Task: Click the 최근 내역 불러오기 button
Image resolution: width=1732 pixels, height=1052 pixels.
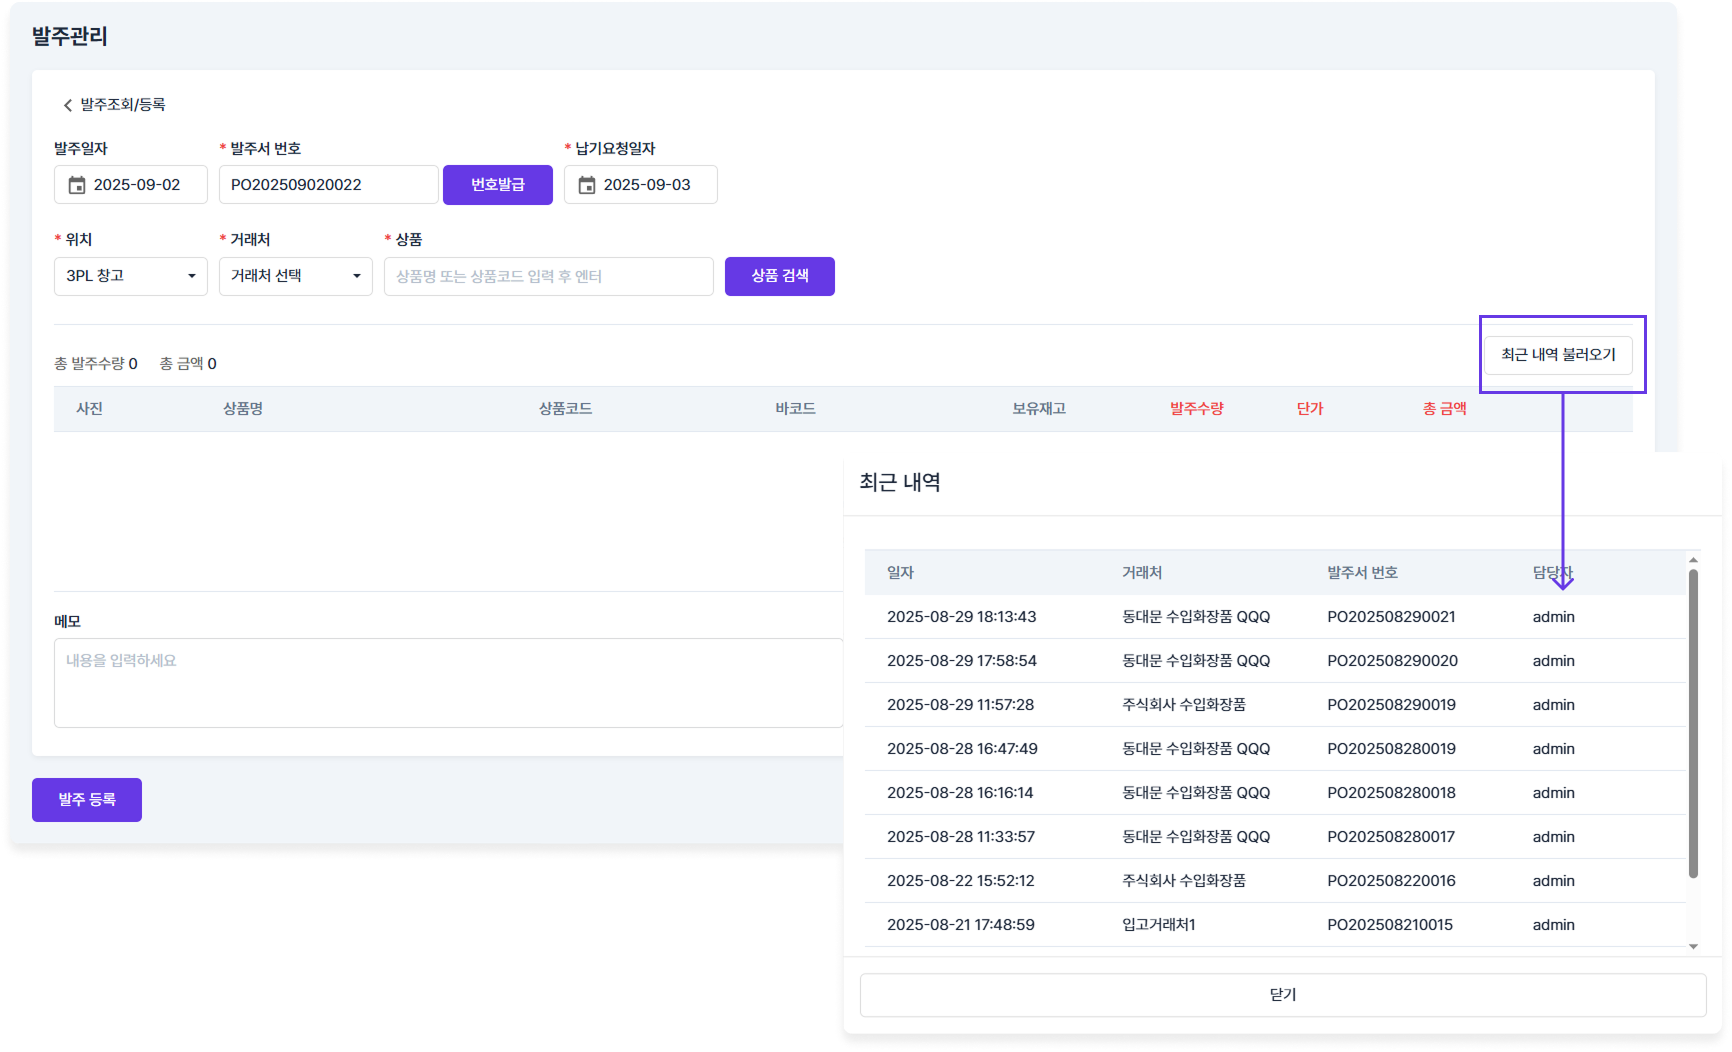Action: point(1557,355)
